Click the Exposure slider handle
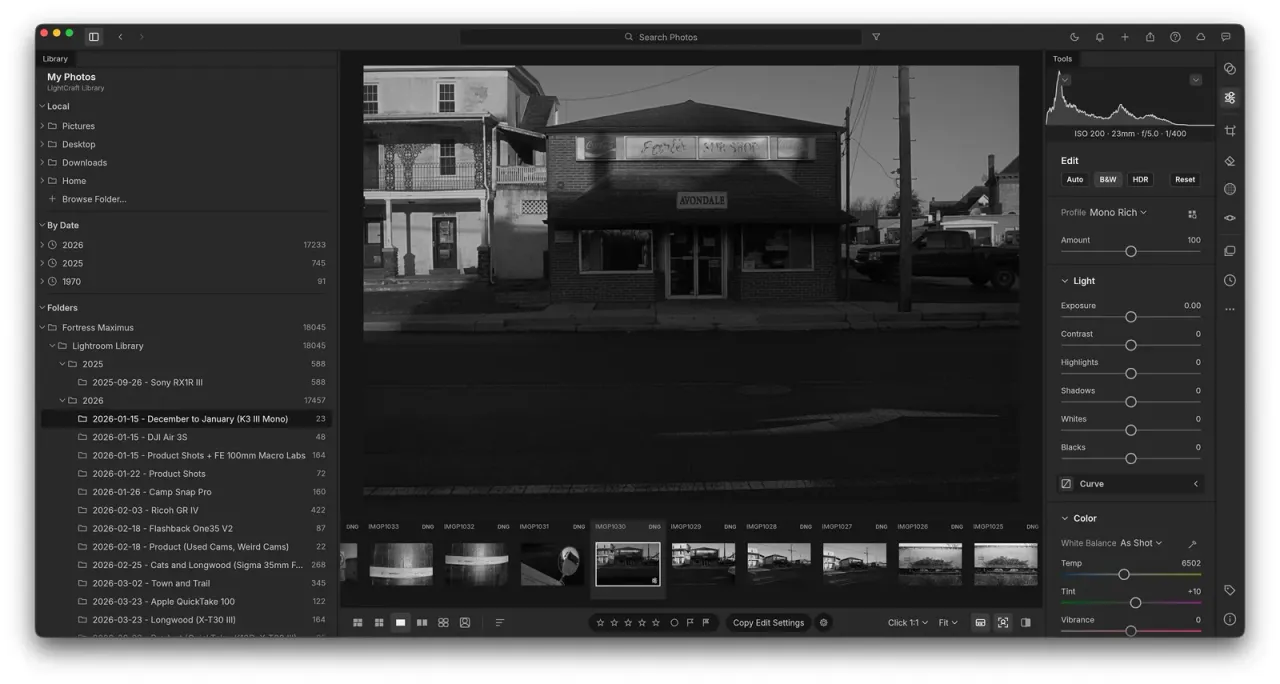The height and width of the screenshot is (684, 1280). (x=1131, y=317)
